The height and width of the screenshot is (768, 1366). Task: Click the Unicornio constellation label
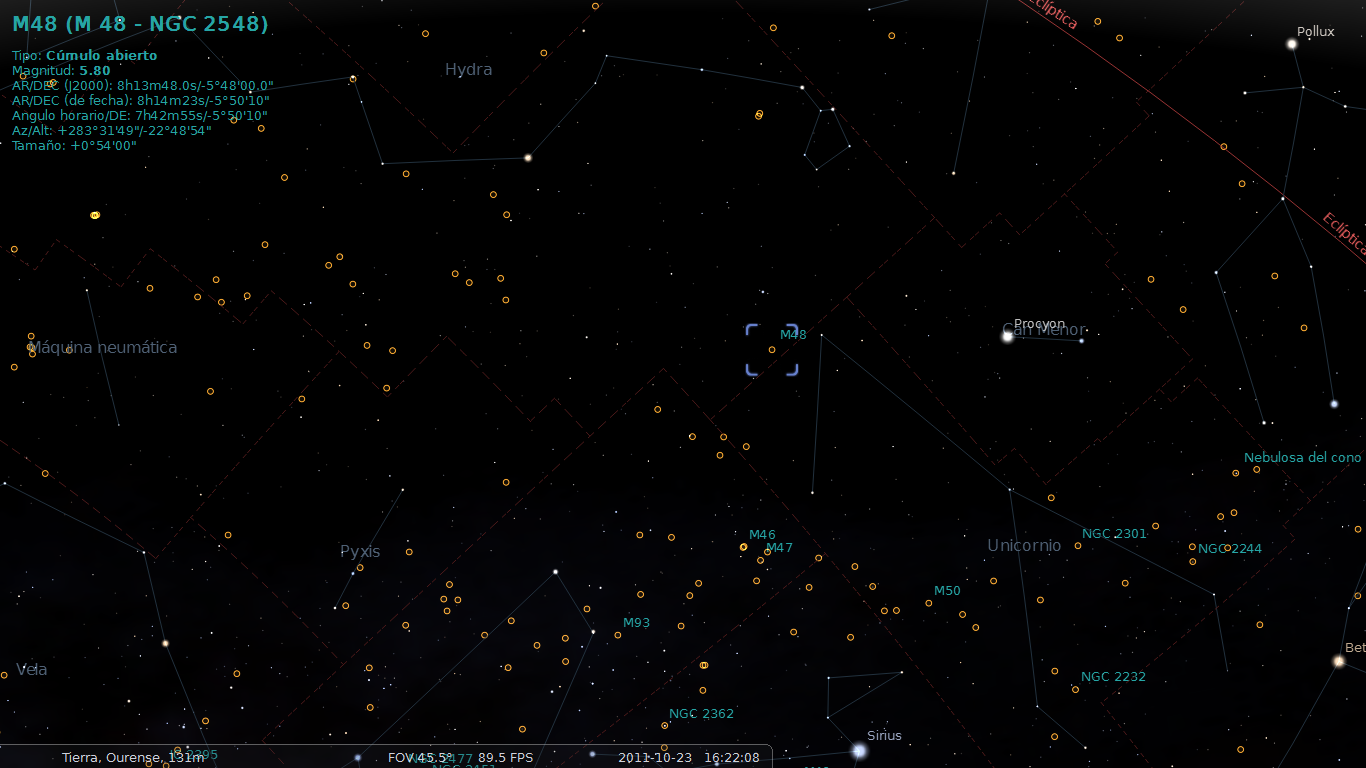[x=1024, y=545]
